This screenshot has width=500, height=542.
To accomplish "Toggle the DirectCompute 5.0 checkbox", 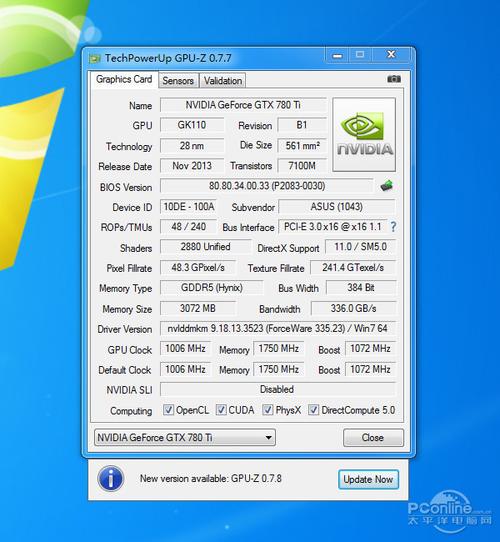I will click(x=313, y=410).
